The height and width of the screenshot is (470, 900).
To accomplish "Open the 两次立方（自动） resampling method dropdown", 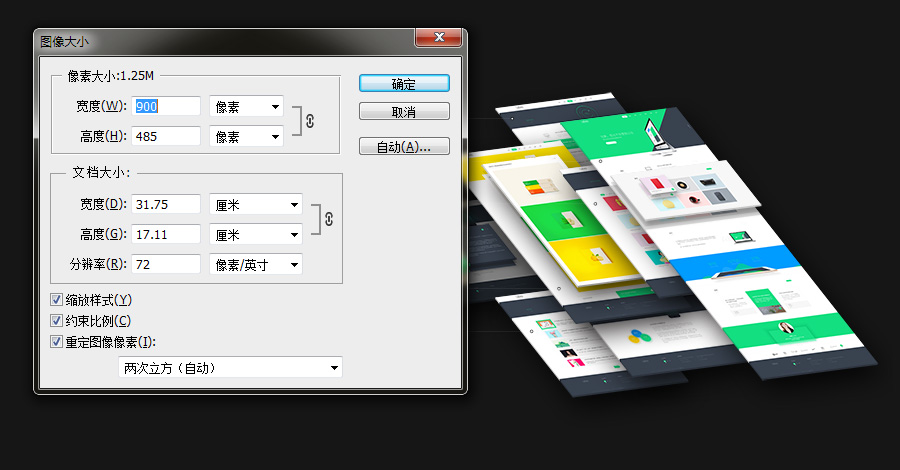I will click(x=230, y=368).
